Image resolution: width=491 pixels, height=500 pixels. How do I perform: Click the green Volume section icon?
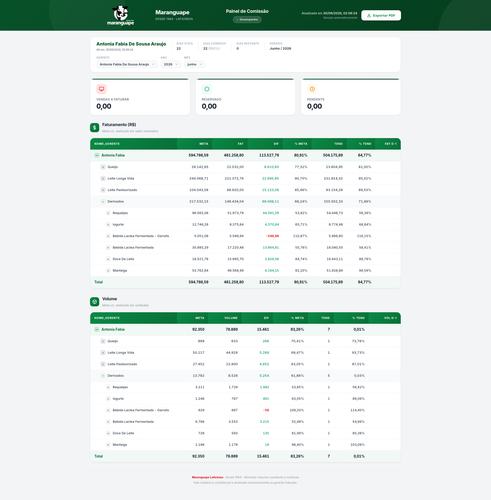(x=95, y=302)
